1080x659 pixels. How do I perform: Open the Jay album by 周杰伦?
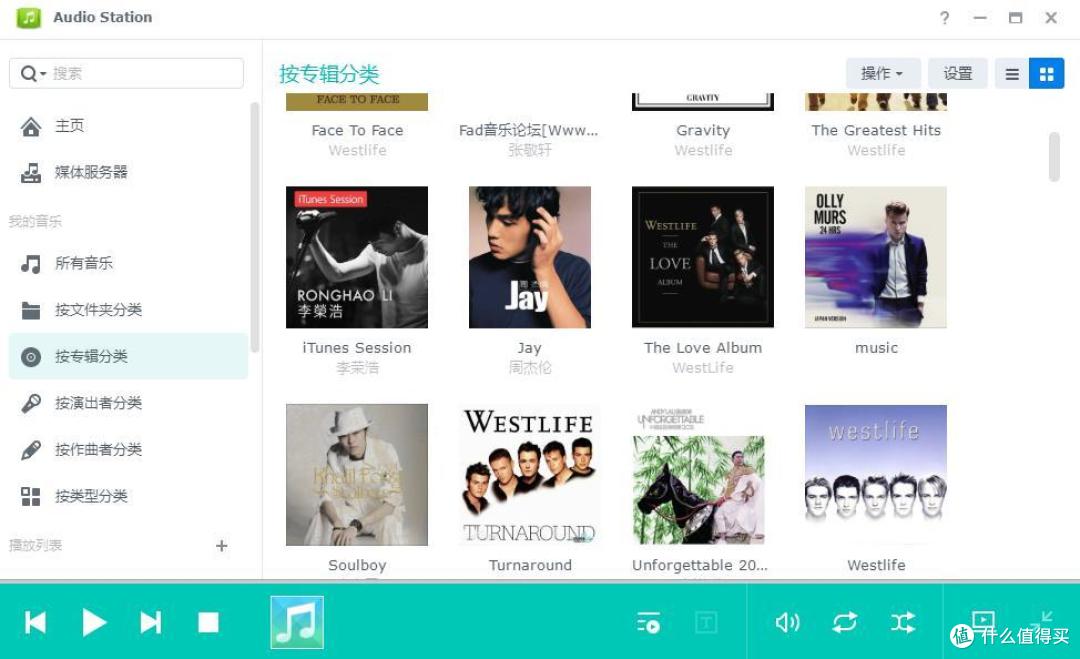(529, 257)
